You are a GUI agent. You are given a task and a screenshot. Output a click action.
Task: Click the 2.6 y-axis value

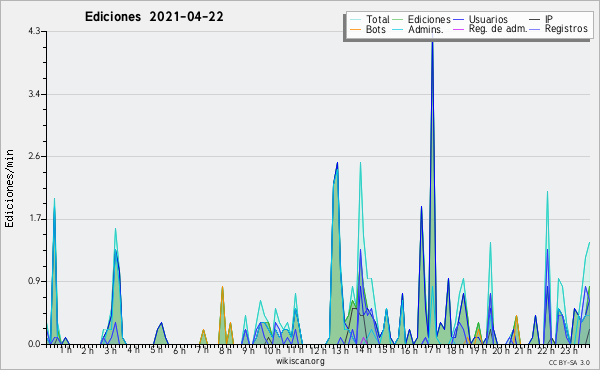[34, 156]
